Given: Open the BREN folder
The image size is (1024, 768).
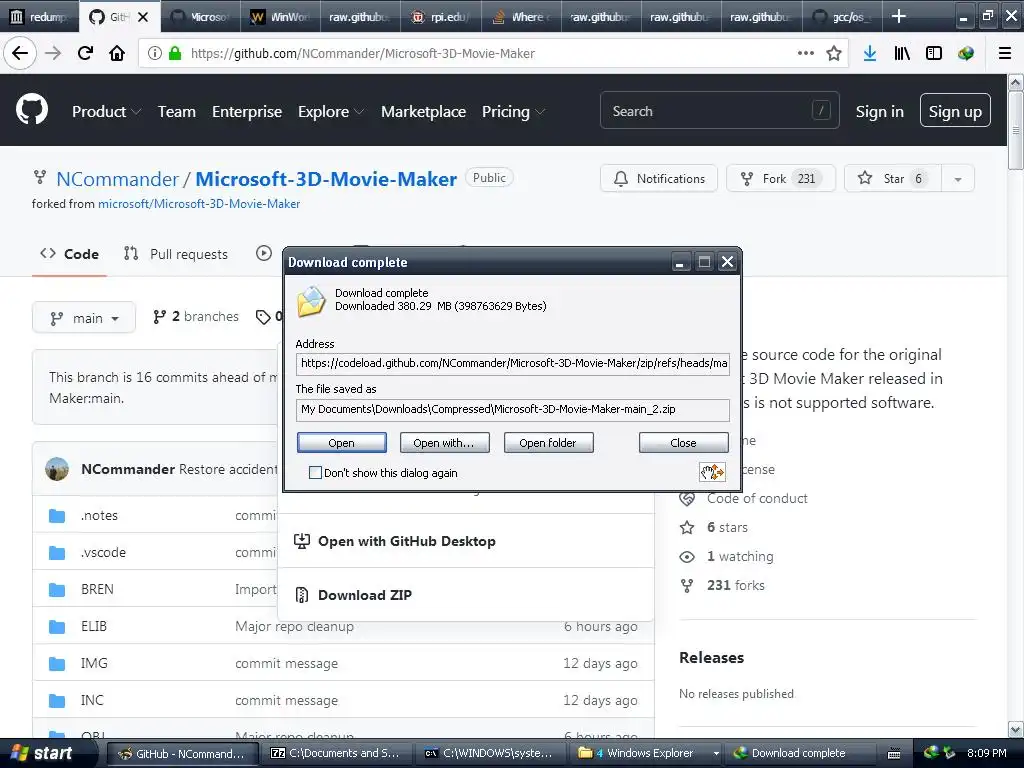Looking at the screenshot, I should pyautogui.click(x=97, y=589).
